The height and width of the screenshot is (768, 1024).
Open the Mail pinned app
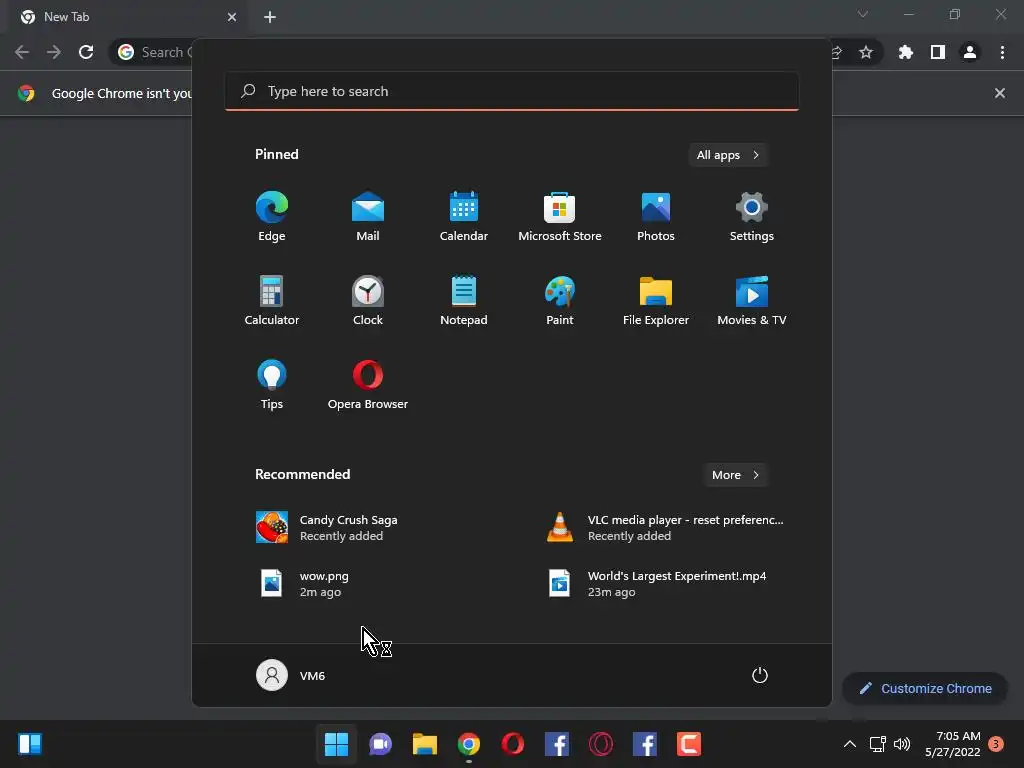pyautogui.click(x=368, y=216)
